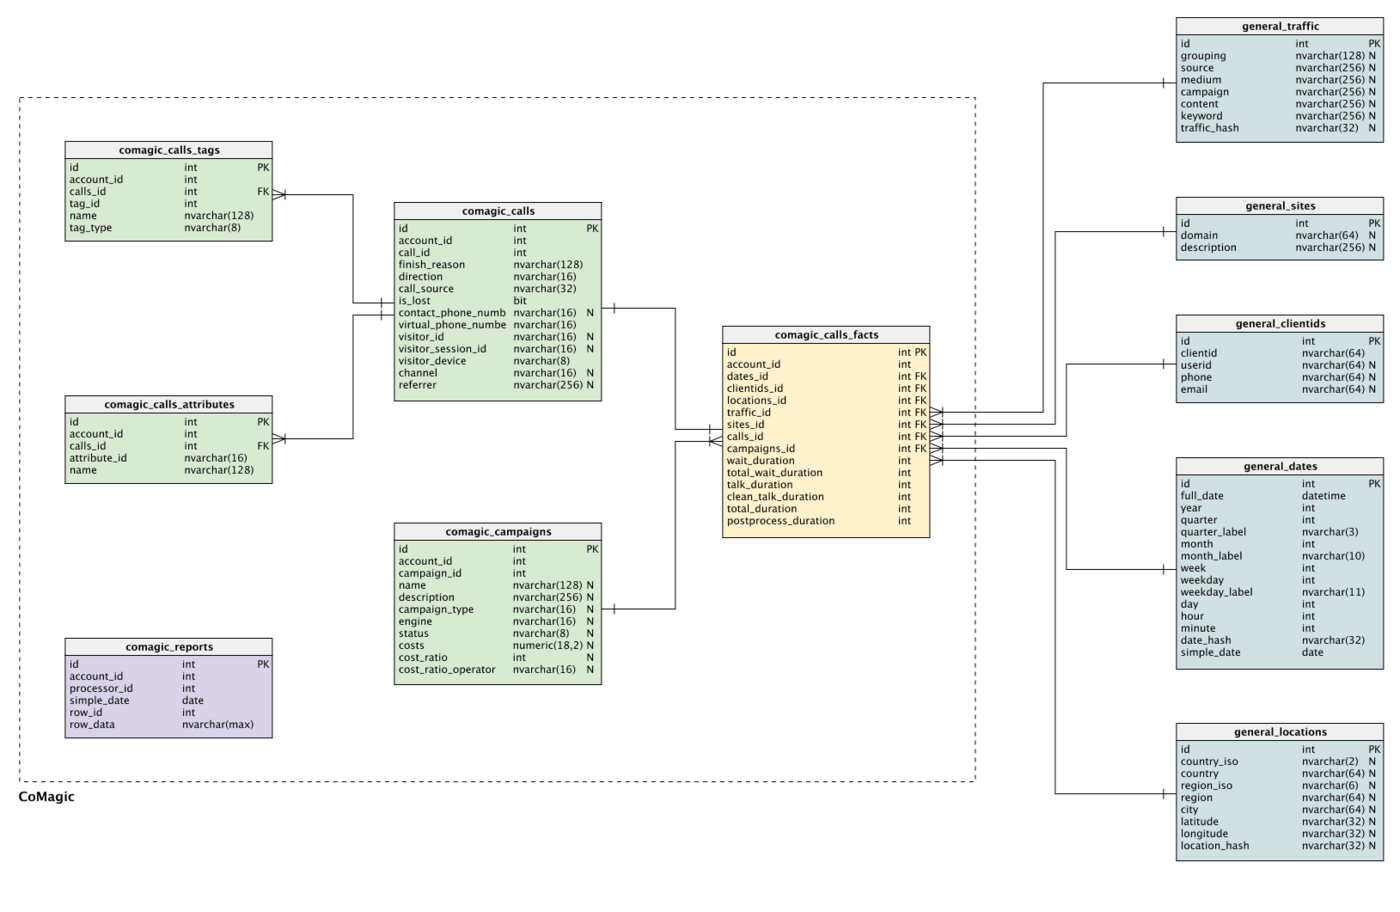Select the attribute_id row
The width and height of the screenshot is (1400, 912).
(x=168, y=458)
